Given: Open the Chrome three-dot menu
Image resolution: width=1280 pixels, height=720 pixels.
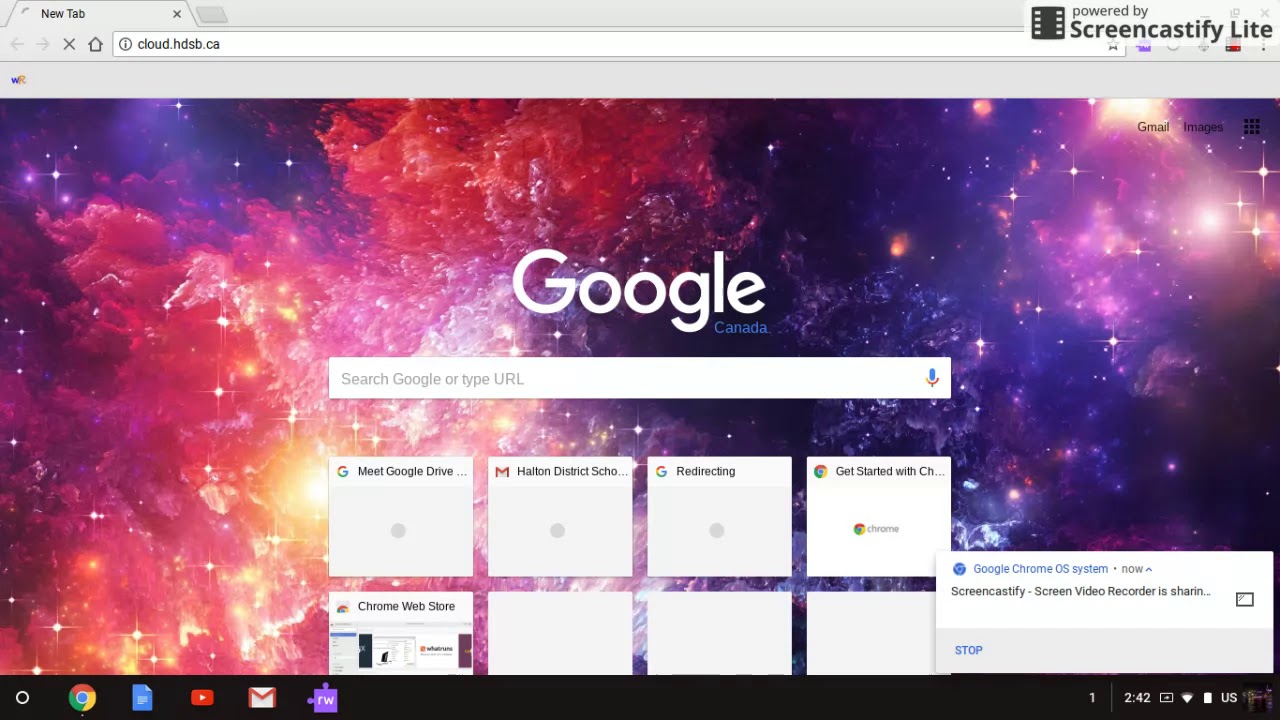Looking at the screenshot, I should 1264,45.
